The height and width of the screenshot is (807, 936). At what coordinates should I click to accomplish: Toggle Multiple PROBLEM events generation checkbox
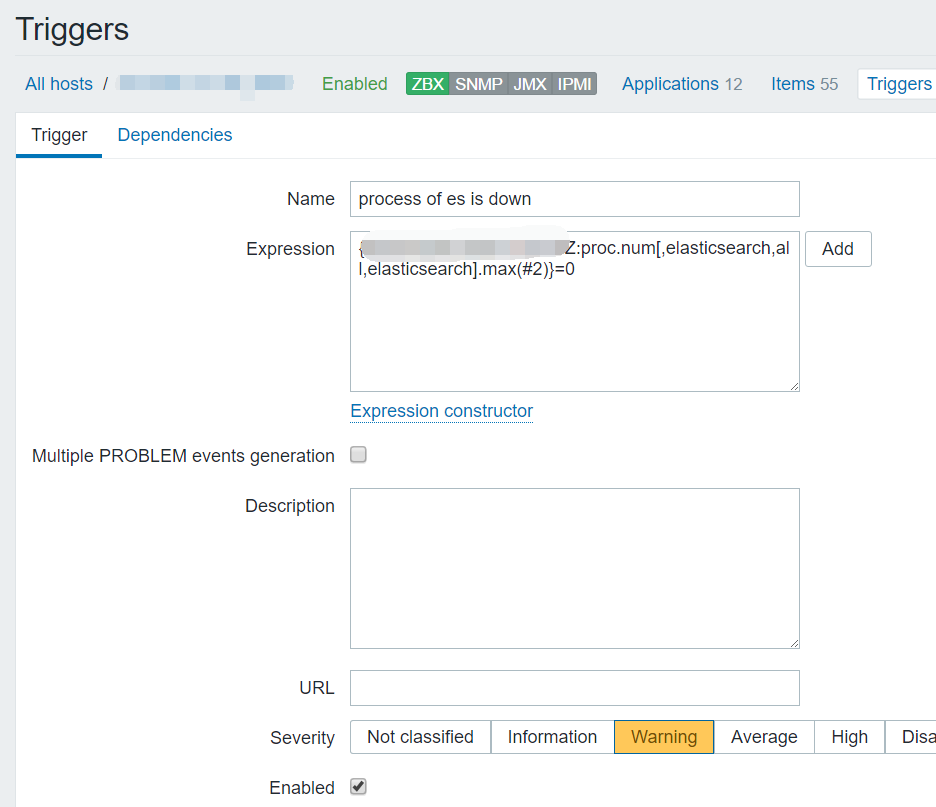(358, 455)
